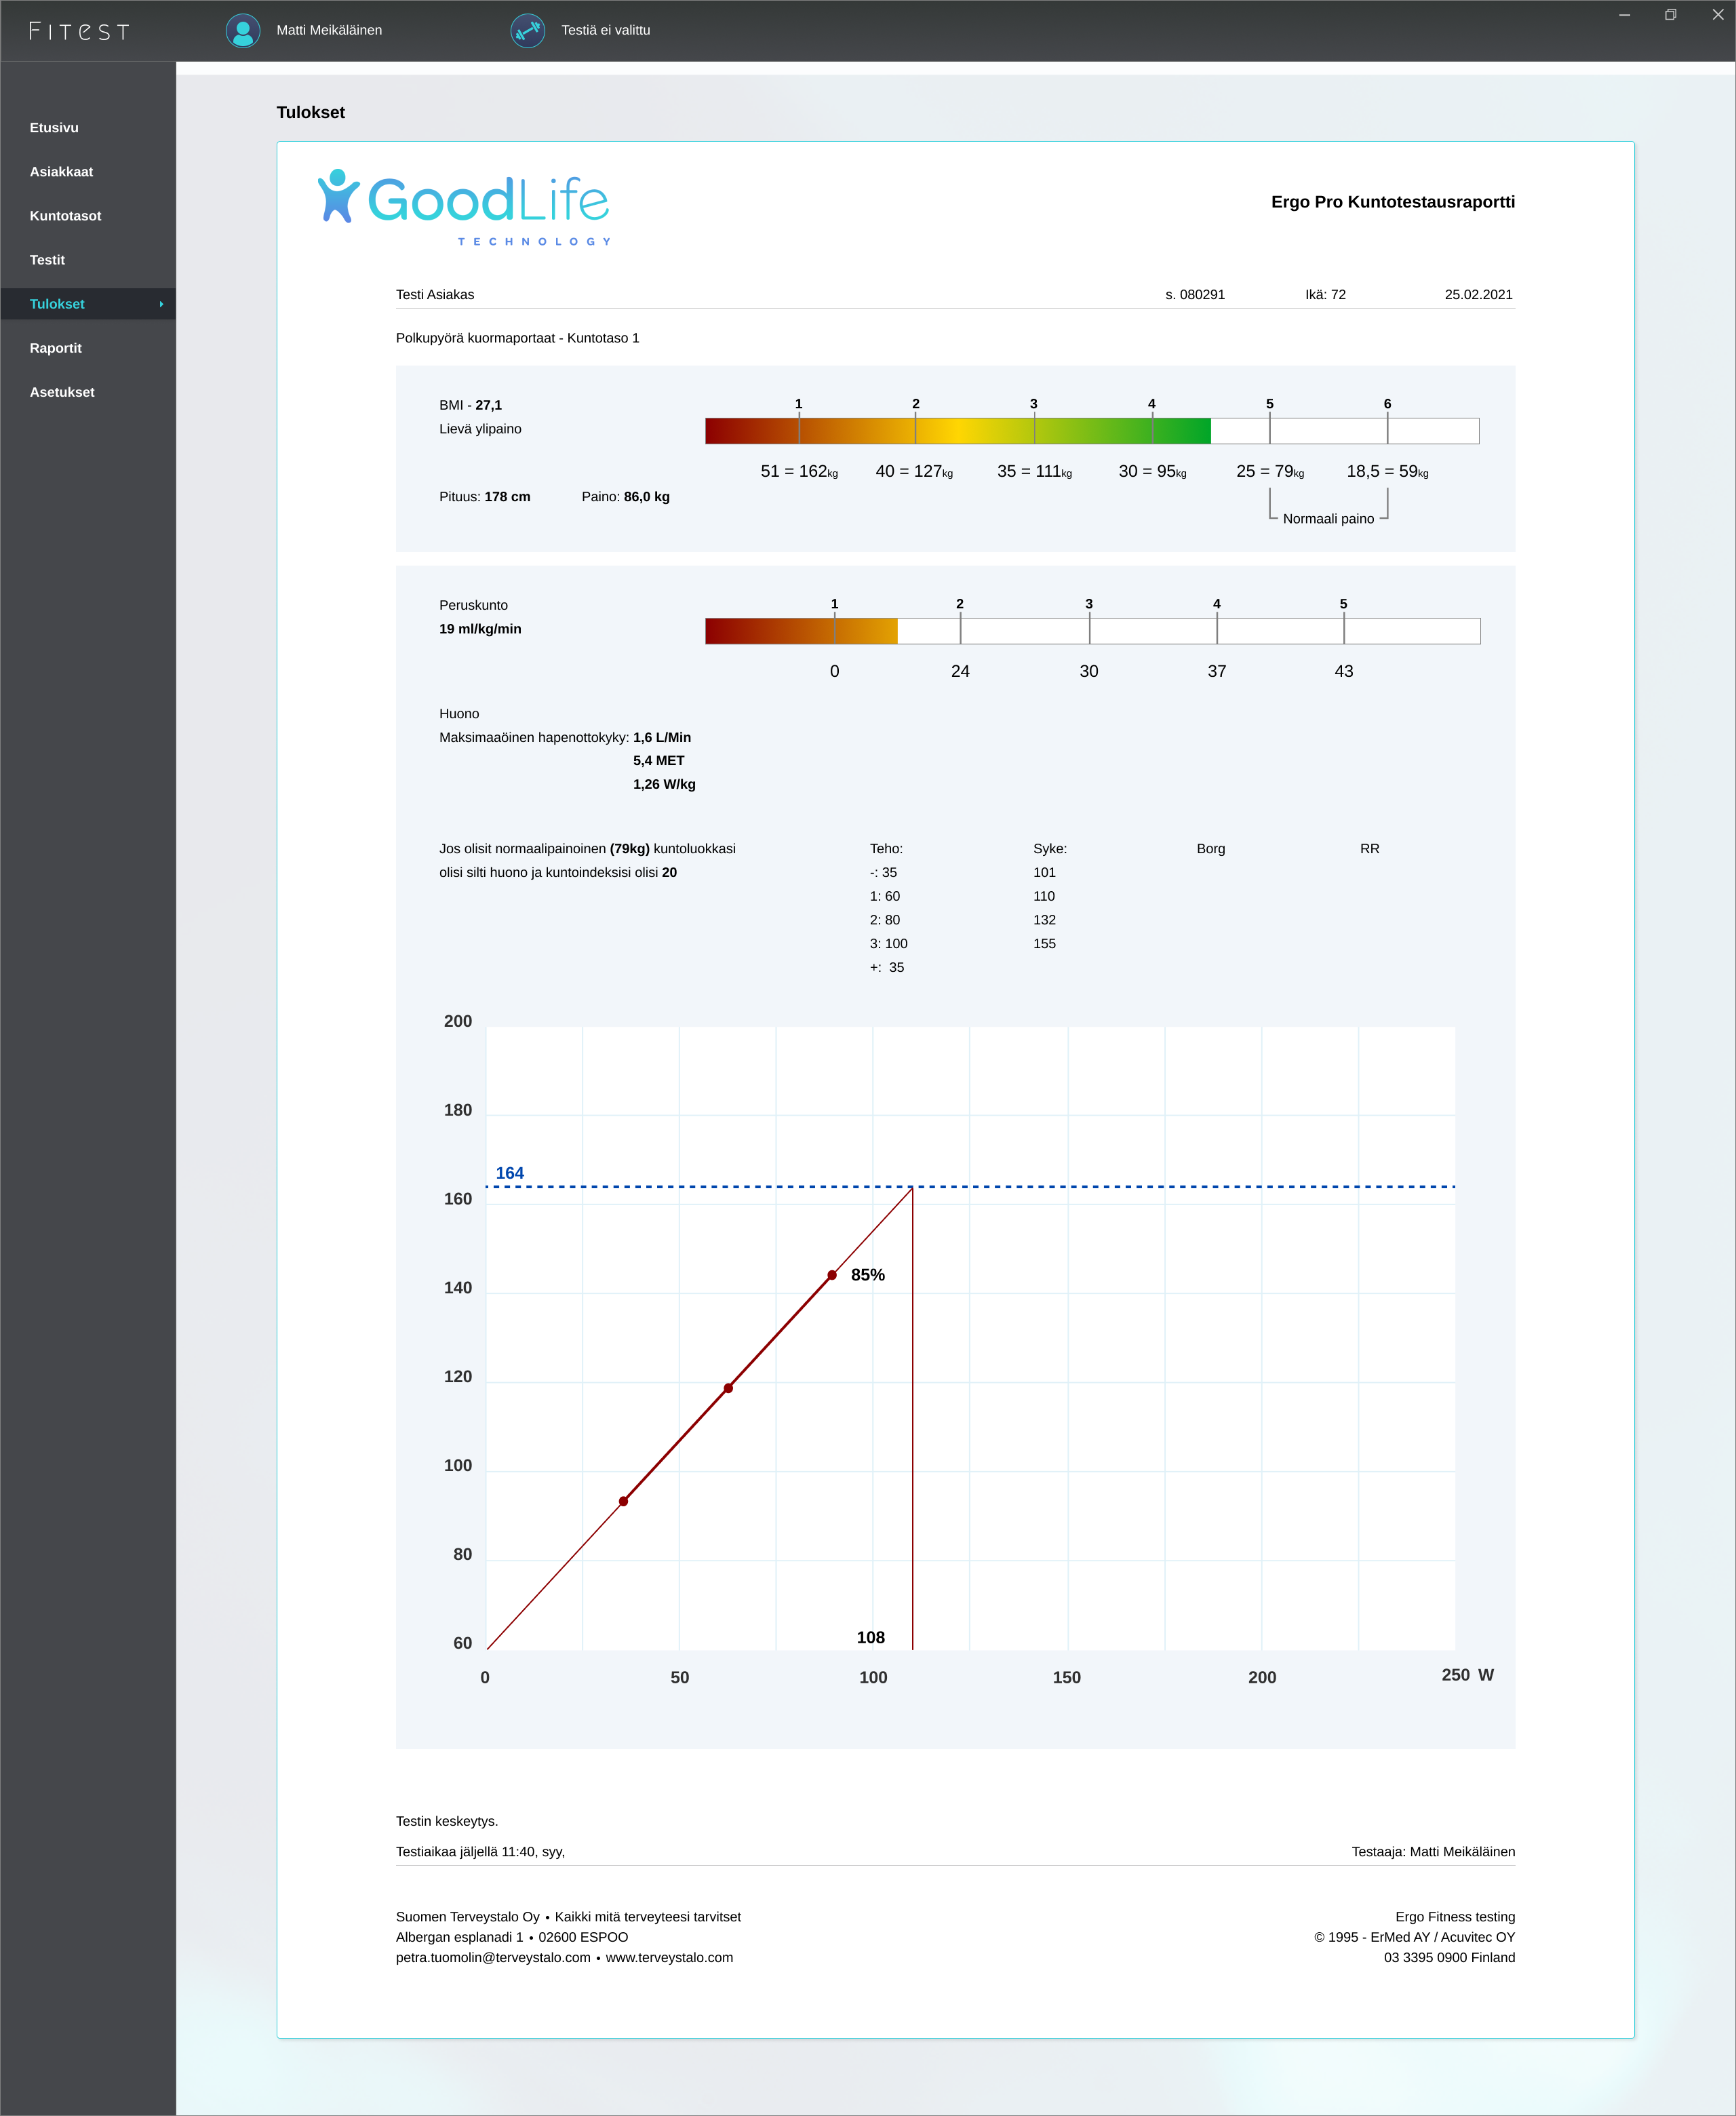Click 'Testin keskeytys.' note
The image size is (1736, 2116).
446,1821
